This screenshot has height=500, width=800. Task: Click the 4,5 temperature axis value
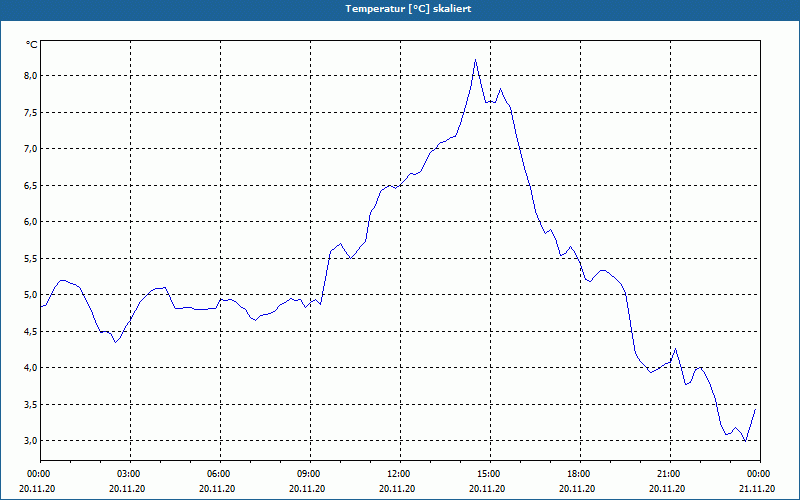pos(32,331)
